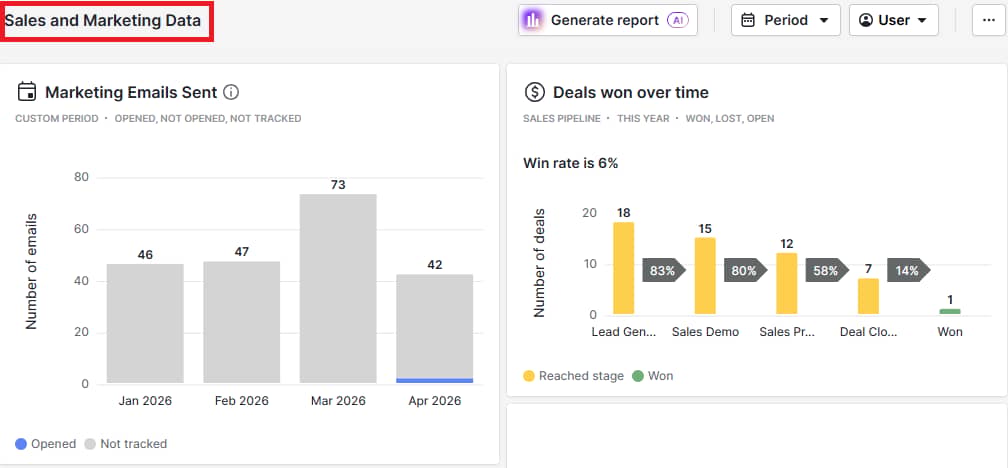Click the Sales and Marketing Data title
The image size is (1008, 468).
(x=103, y=21)
